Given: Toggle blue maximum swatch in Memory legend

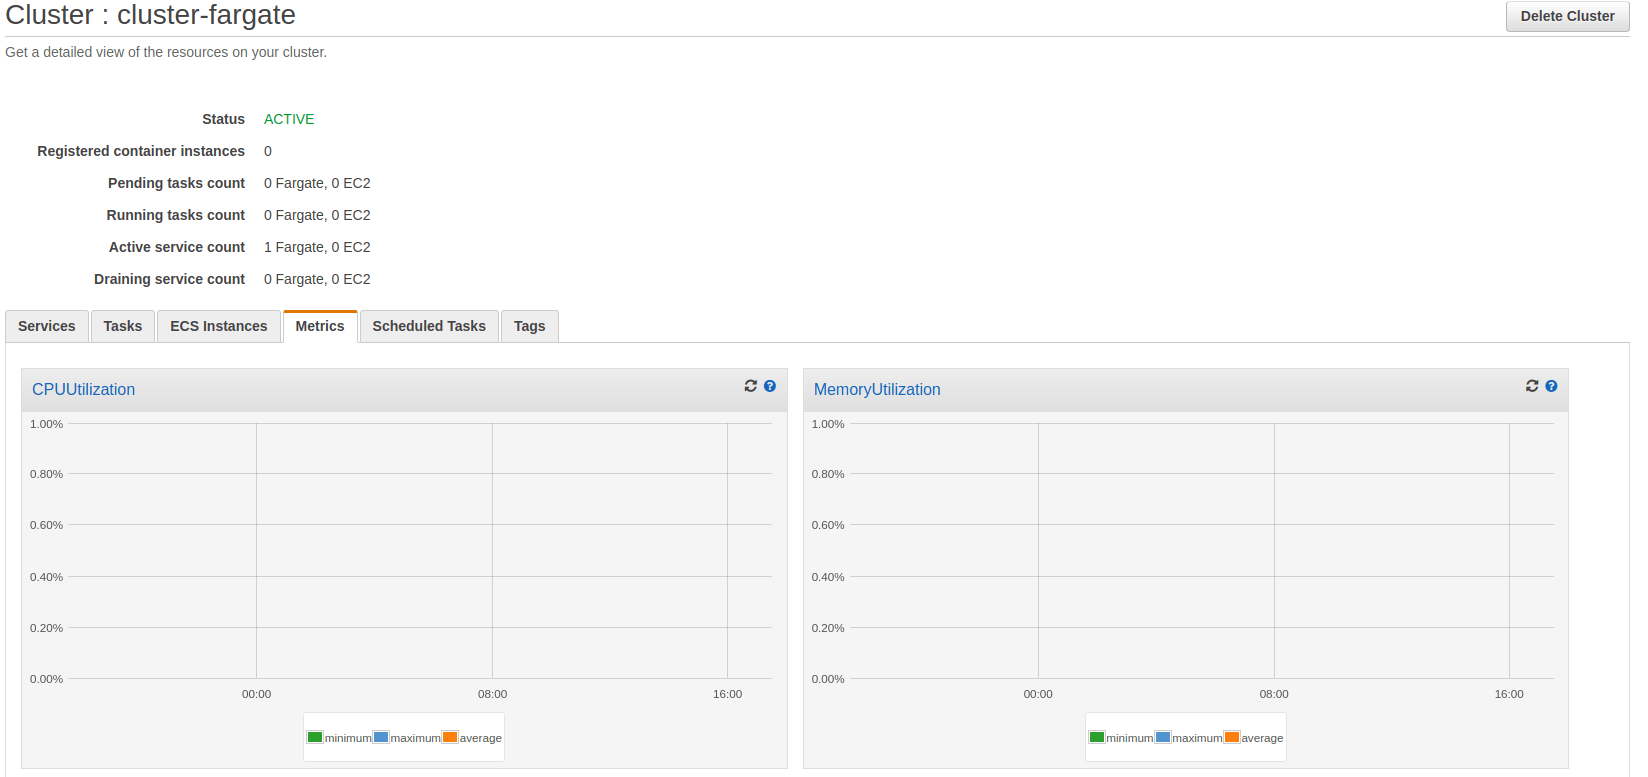Looking at the screenshot, I should pyautogui.click(x=1163, y=737).
